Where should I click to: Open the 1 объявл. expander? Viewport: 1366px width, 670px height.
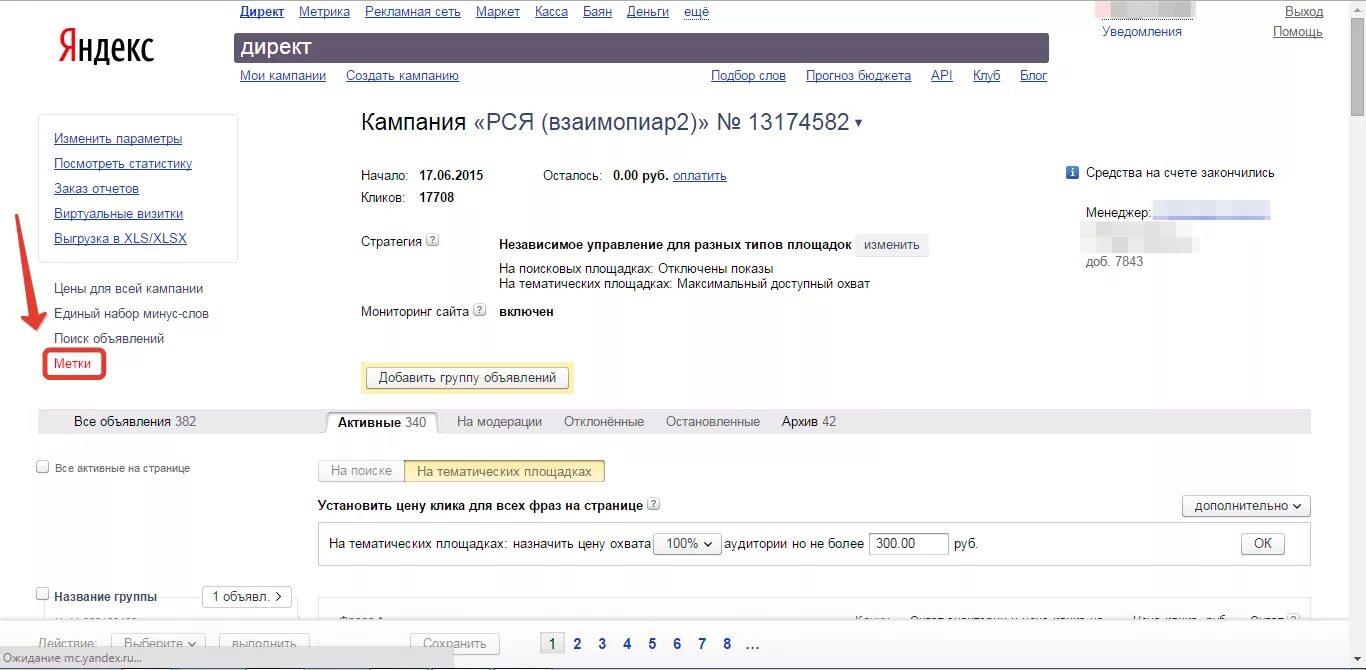(x=248, y=597)
